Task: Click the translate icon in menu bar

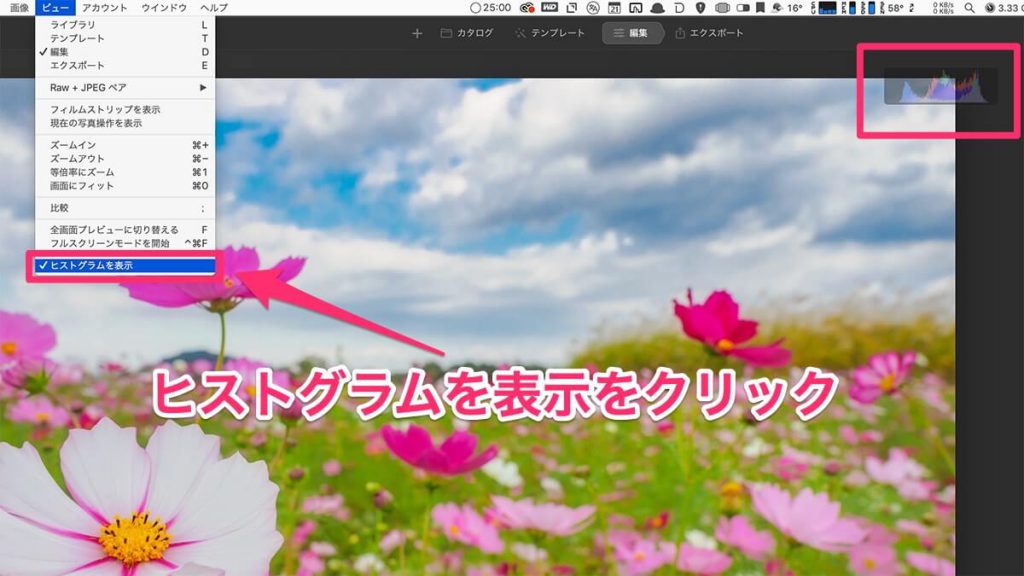Action: [x=593, y=8]
